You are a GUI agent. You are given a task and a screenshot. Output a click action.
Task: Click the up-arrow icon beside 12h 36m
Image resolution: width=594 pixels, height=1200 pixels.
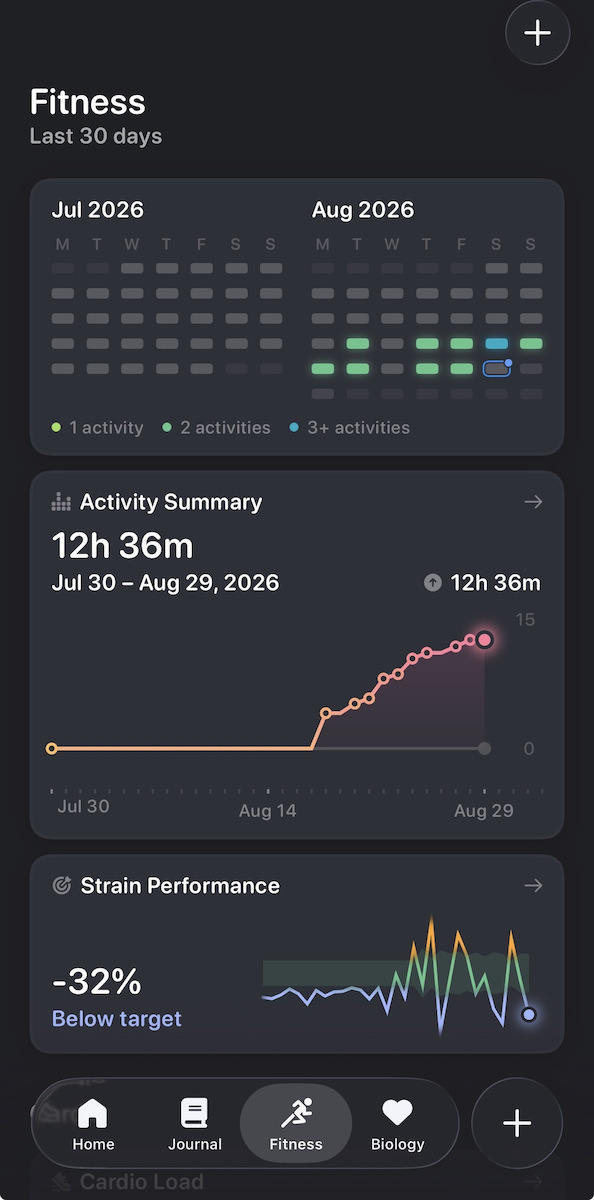coord(433,583)
